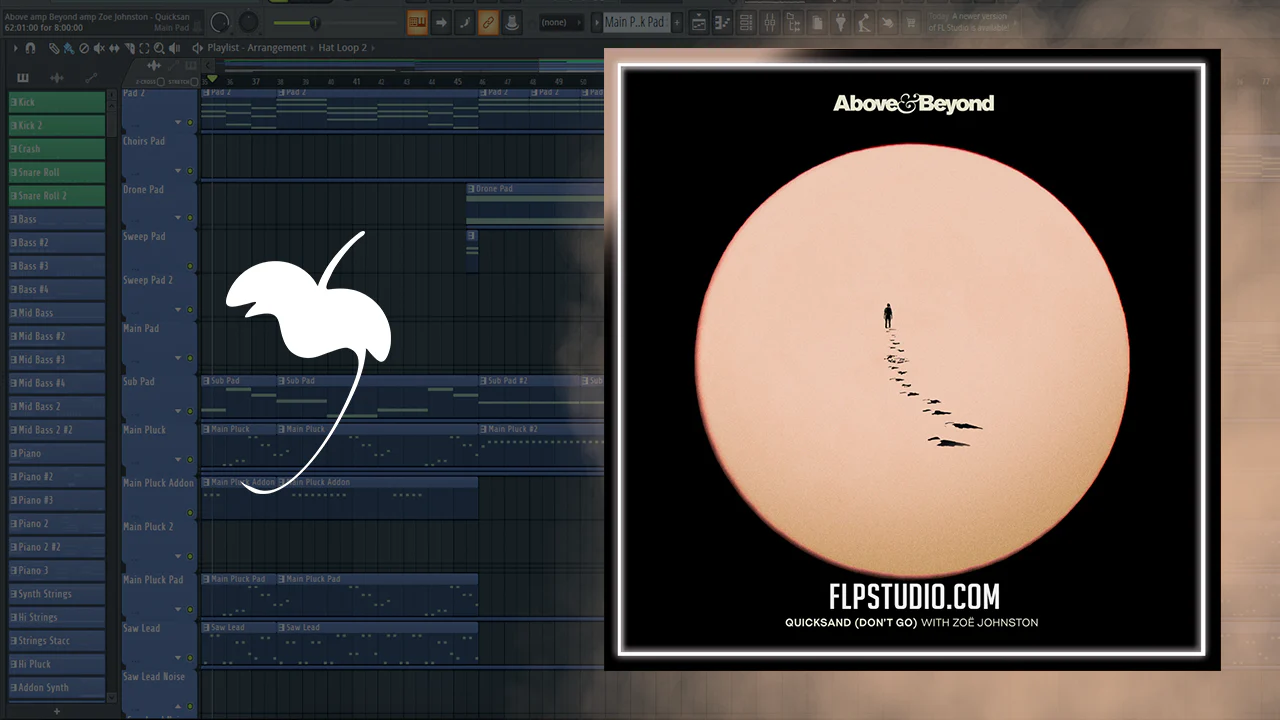This screenshot has height=720, width=1280.
Task: Click the left knob in top toolbar
Action: (x=221, y=22)
